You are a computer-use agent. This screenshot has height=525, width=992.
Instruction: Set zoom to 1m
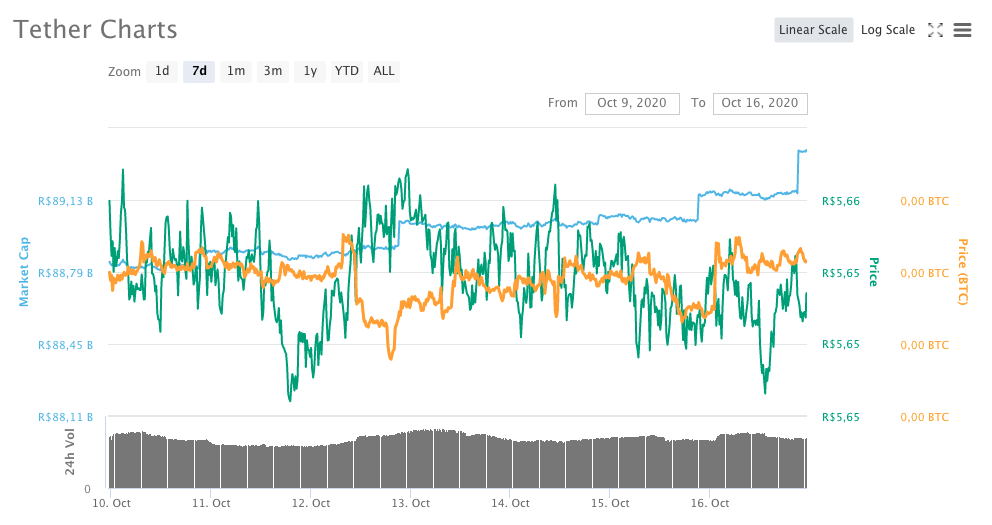coord(236,71)
